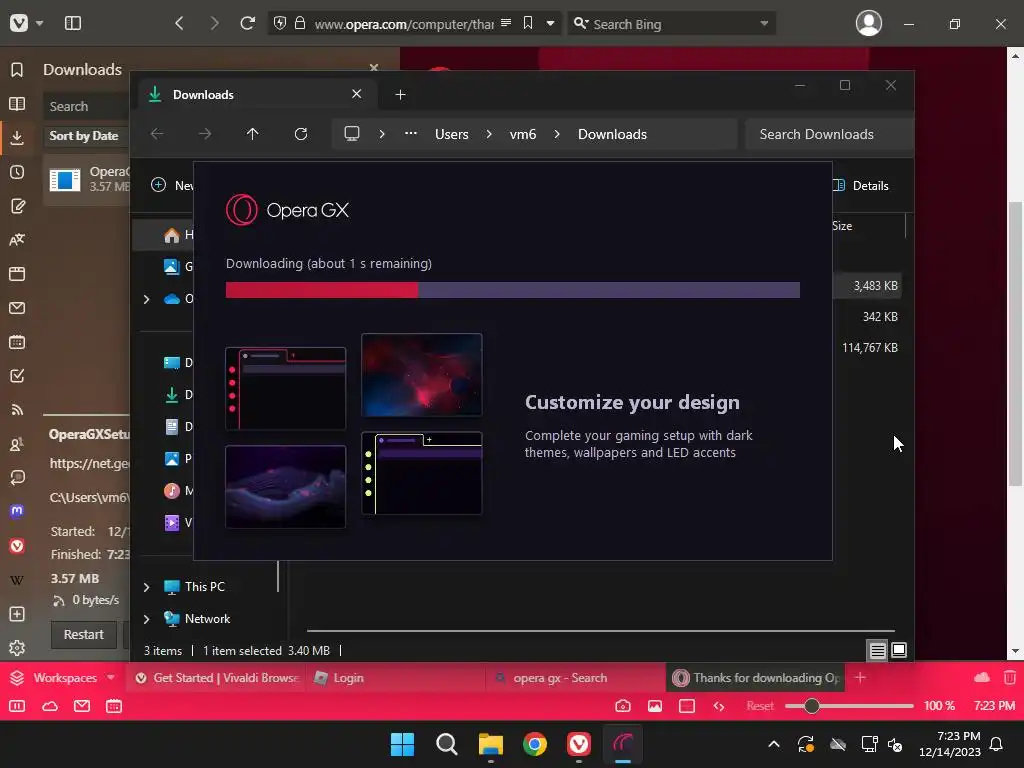Toggle the Details pane button

point(861,185)
